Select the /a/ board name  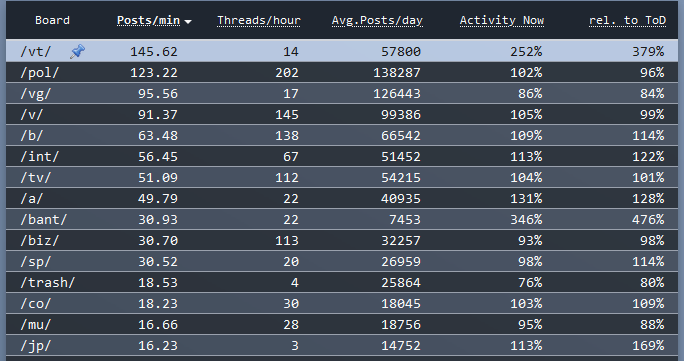[x=32, y=198]
